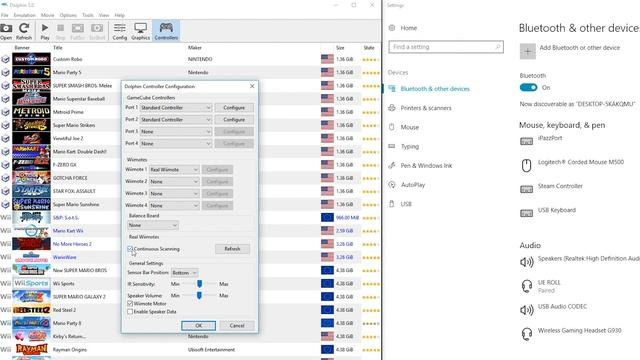Click the AutoPlay sidebar icon
This screenshot has height=360, width=640.
click(392, 184)
